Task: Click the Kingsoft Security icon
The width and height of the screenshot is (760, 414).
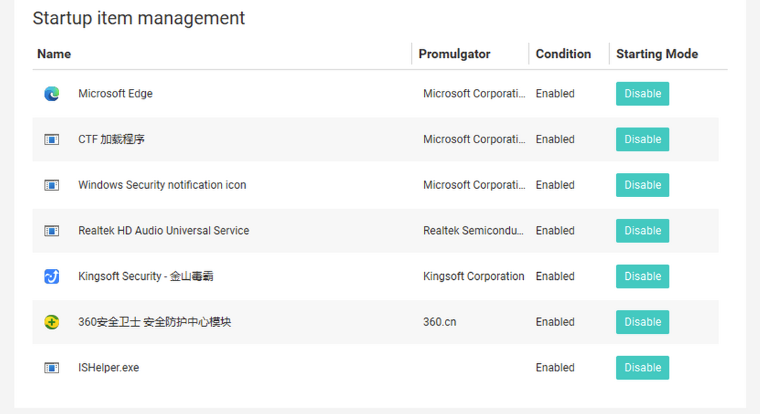Action: pos(52,276)
